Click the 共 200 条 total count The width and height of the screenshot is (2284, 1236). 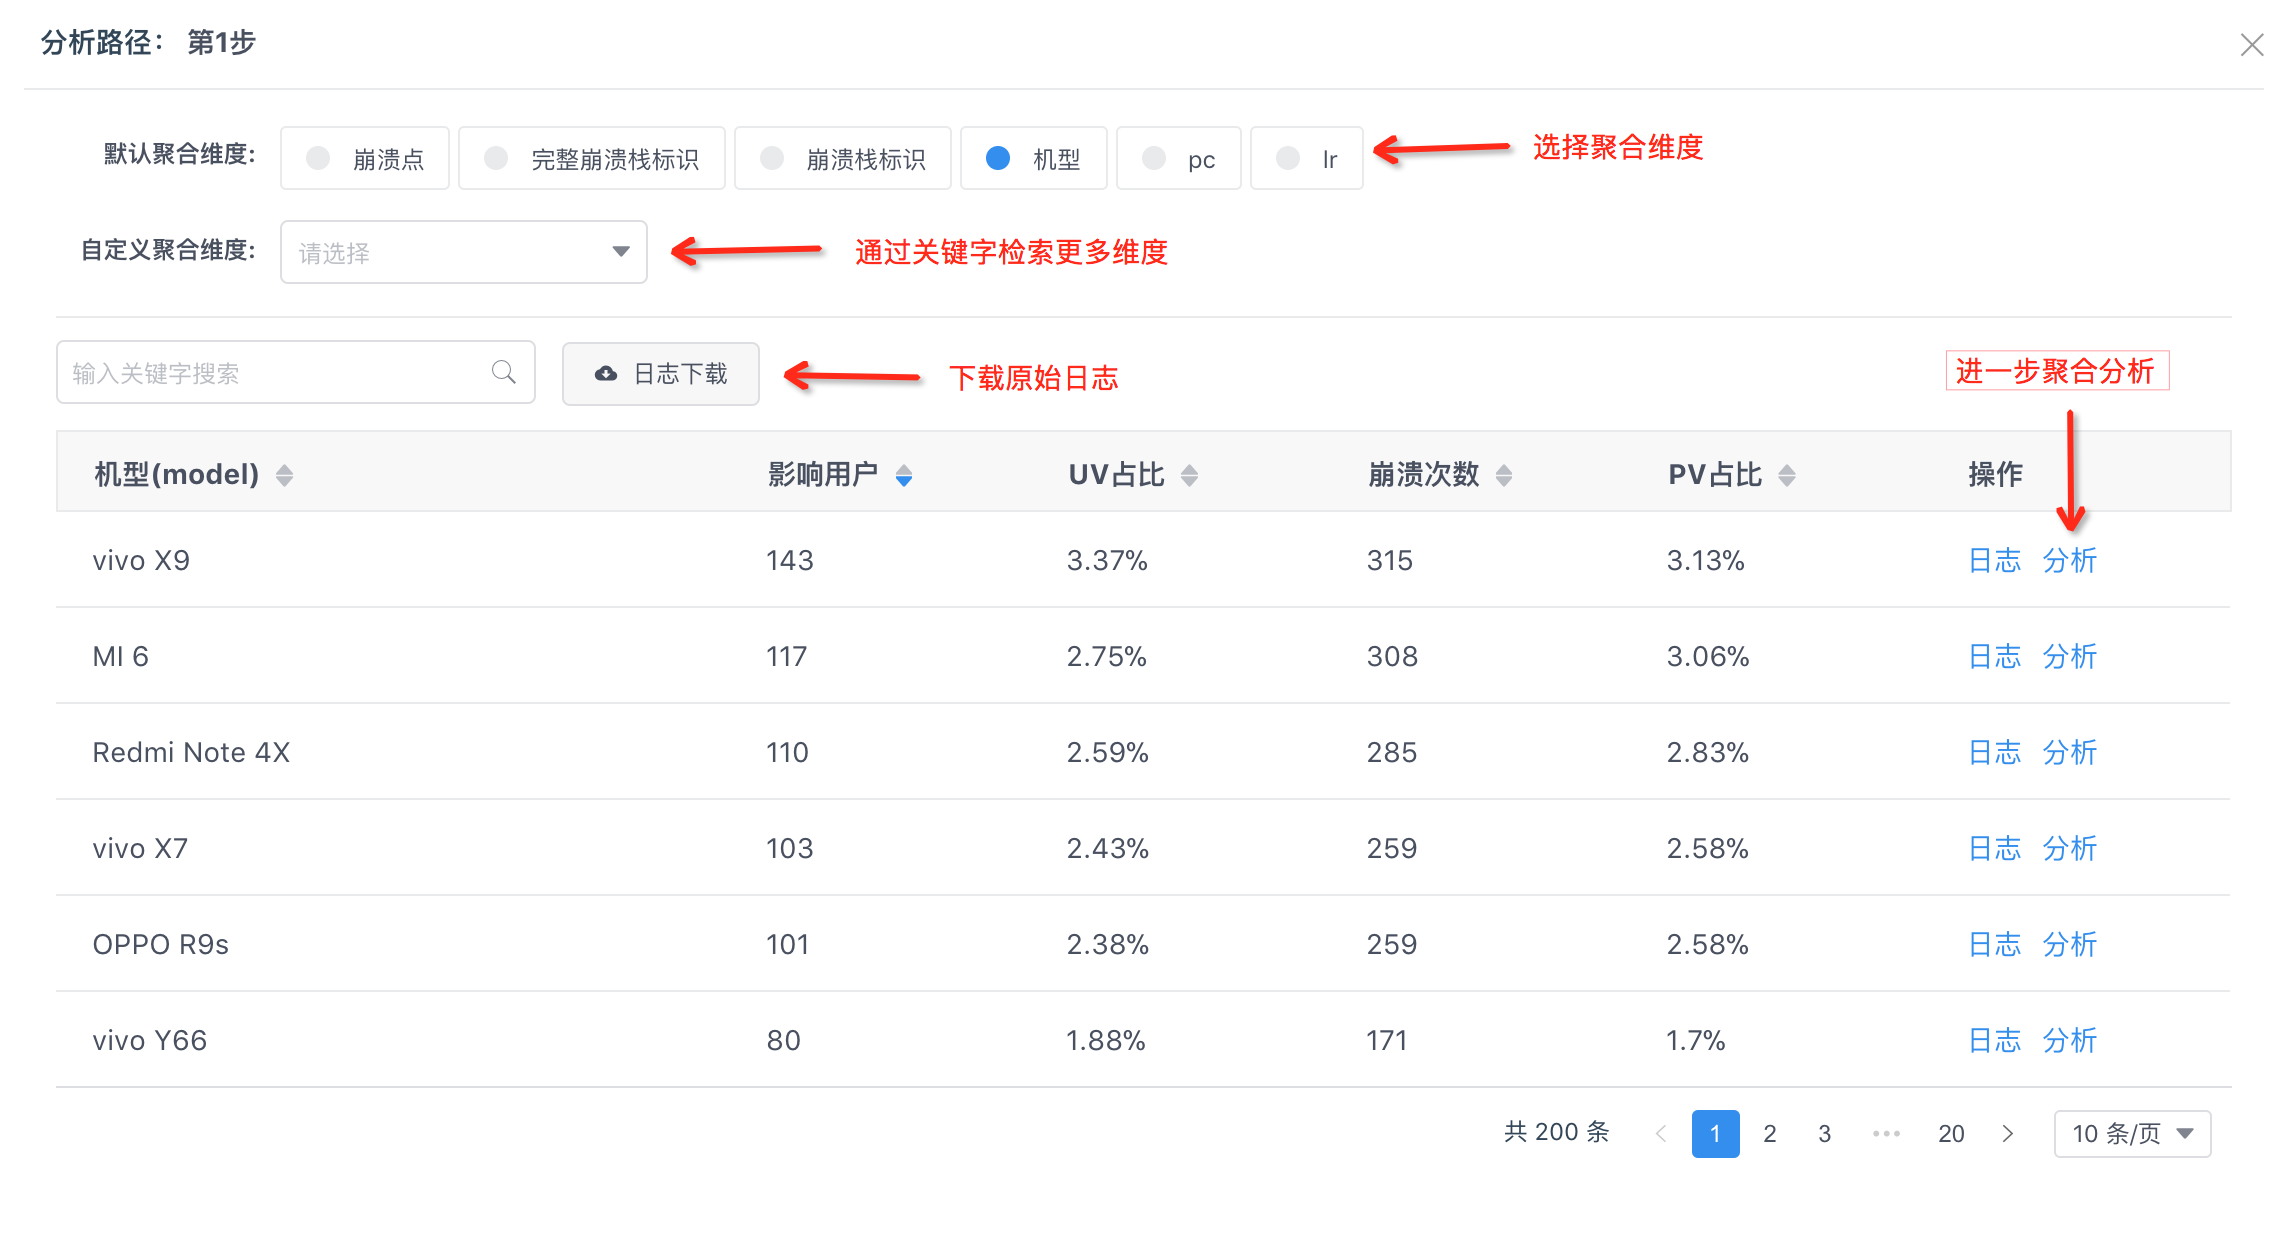pyautogui.click(x=1557, y=1132)
